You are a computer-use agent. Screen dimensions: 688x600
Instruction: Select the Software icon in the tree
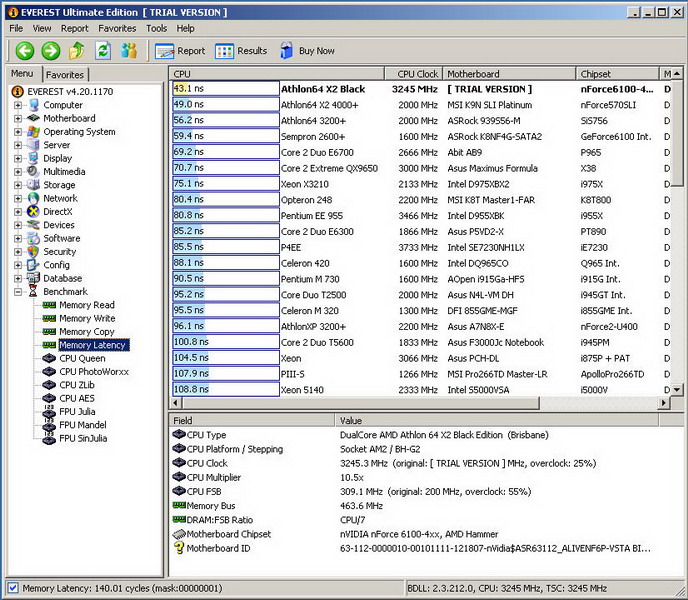click(33, 238)
